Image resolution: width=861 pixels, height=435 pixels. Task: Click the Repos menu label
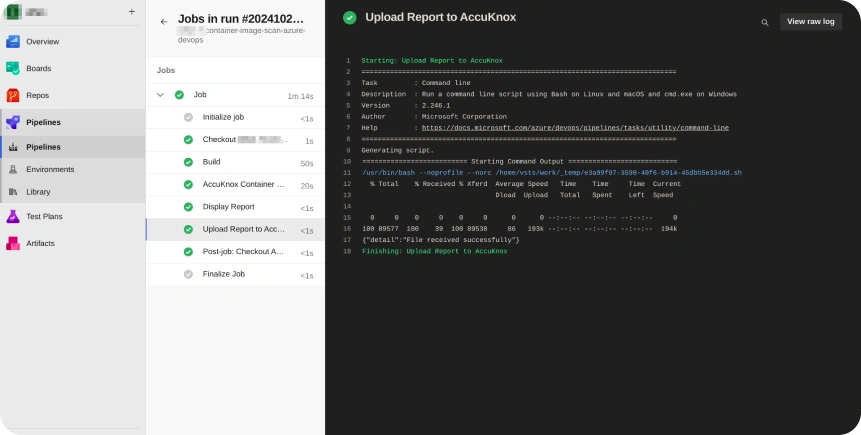click(37, 96)
